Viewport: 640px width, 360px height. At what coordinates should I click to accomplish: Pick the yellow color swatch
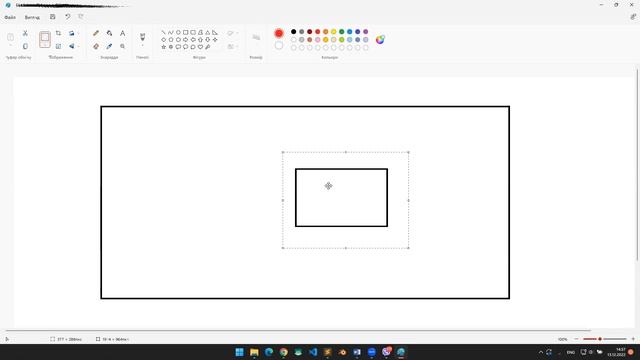pyautogui.click(x=333, y=31)
